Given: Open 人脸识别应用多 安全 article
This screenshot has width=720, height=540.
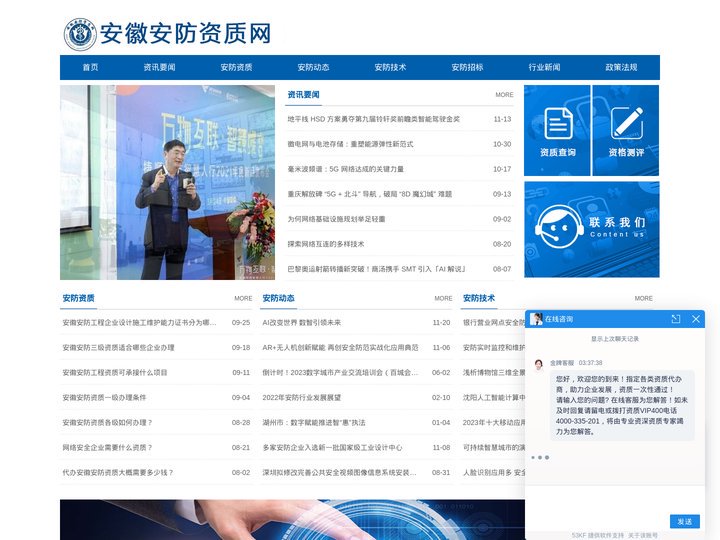Looking at the screenshot, I should click(x=494, y=472).
